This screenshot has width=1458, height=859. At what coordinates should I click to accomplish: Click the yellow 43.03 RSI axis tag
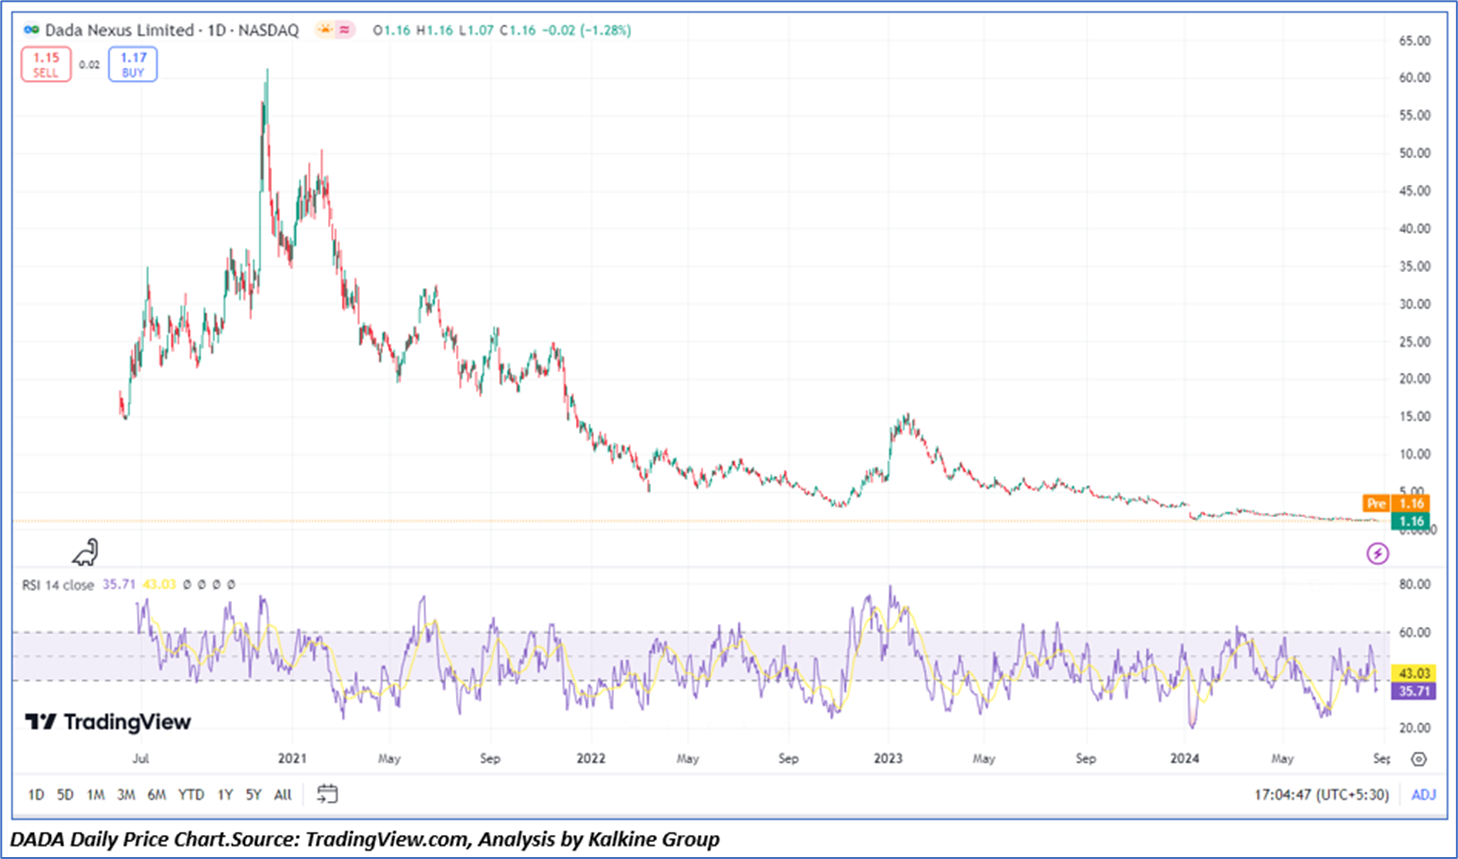(x=1413, y=674)
